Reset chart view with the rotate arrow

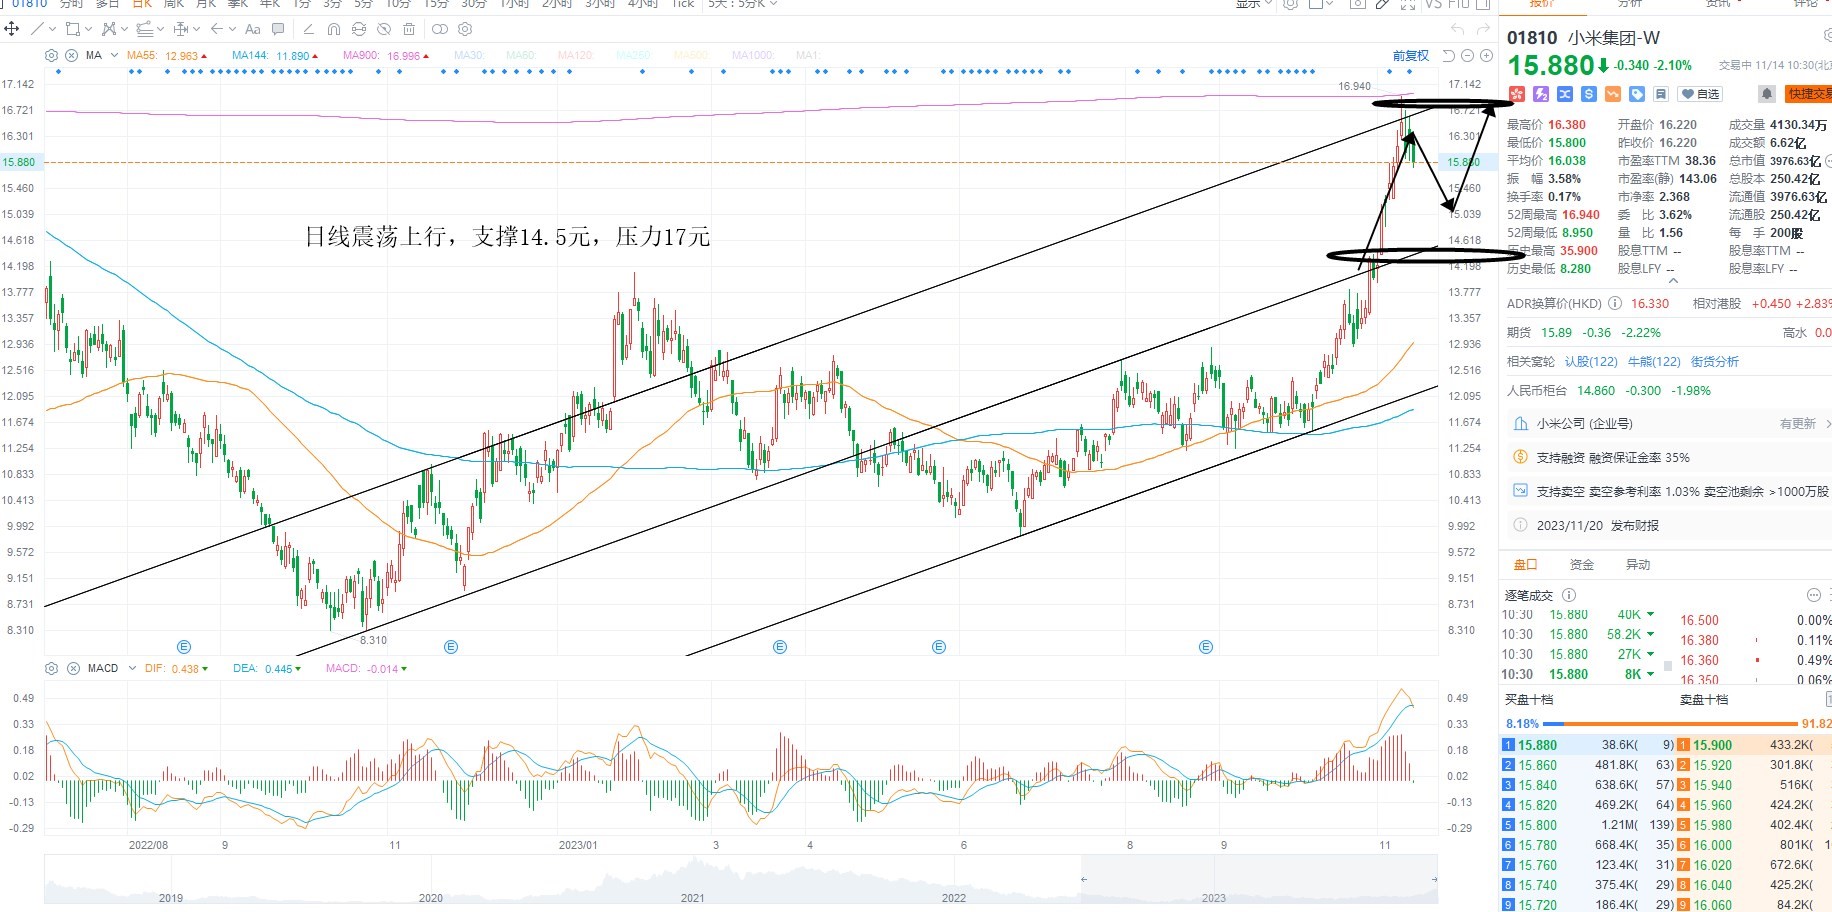[1449, 56]
